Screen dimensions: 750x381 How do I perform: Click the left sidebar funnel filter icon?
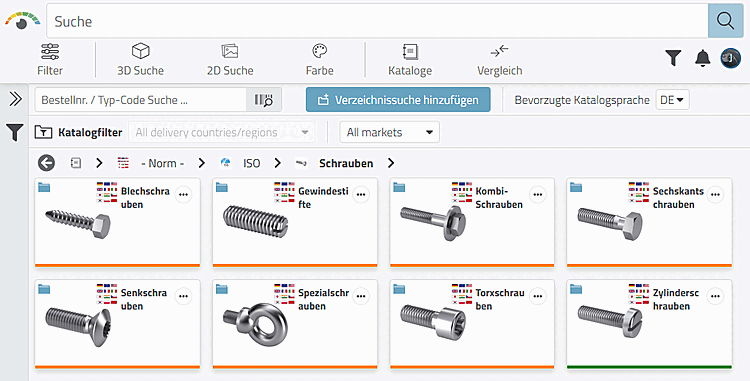15,132
